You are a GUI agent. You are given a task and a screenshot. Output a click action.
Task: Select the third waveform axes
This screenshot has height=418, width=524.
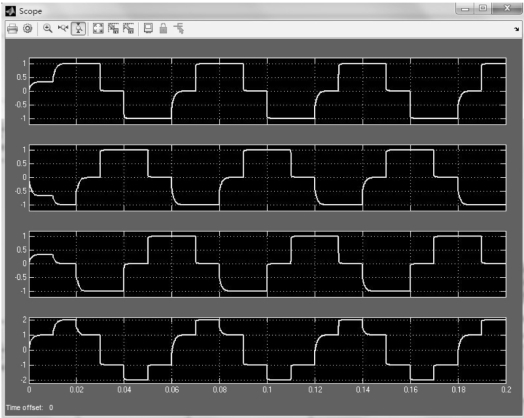click(x=268, y=264)
